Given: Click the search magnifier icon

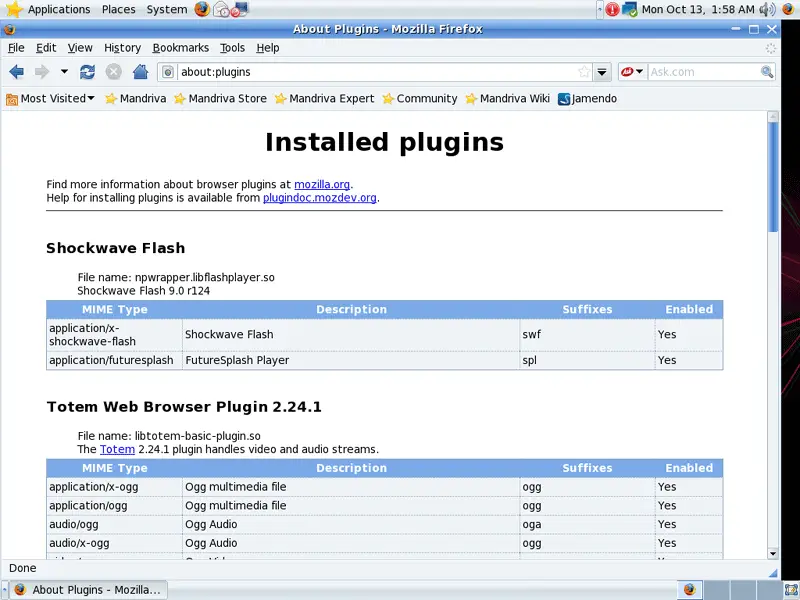Looking at the screenshot, I should 766,72.
